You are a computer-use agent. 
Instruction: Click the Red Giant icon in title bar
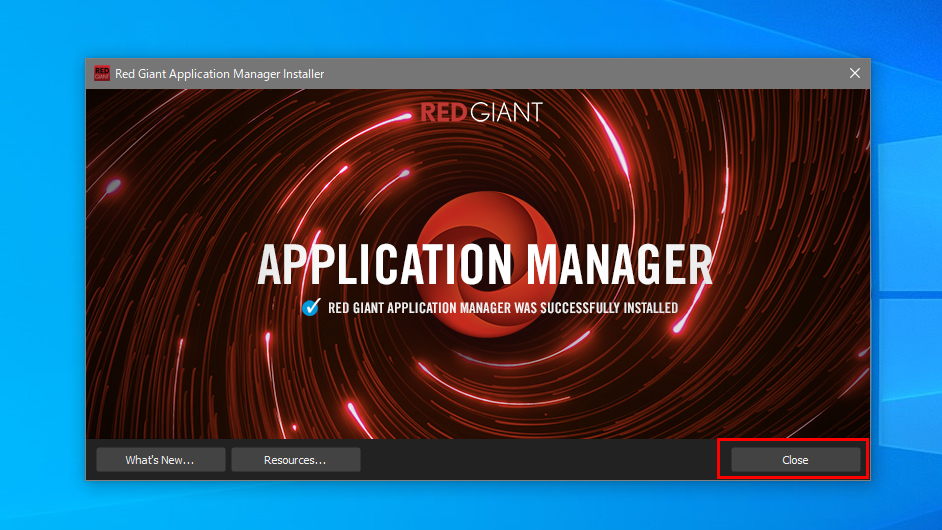click(102, 73)
